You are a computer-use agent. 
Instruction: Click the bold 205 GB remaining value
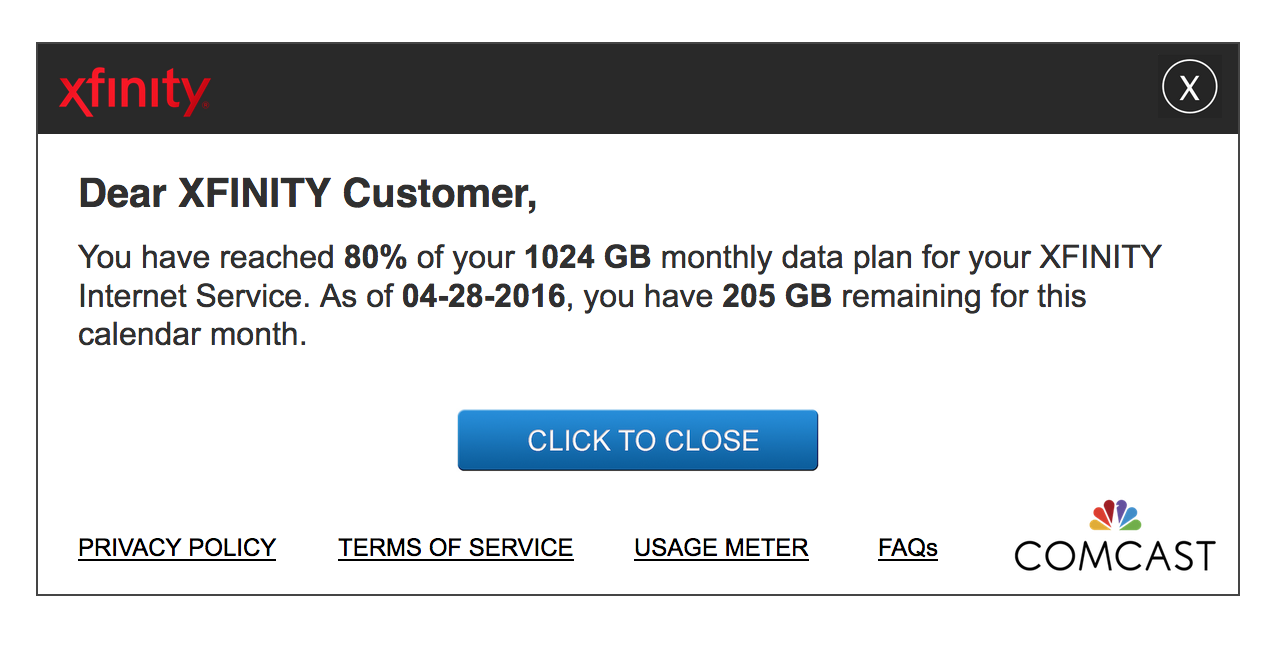pos(777,297)
